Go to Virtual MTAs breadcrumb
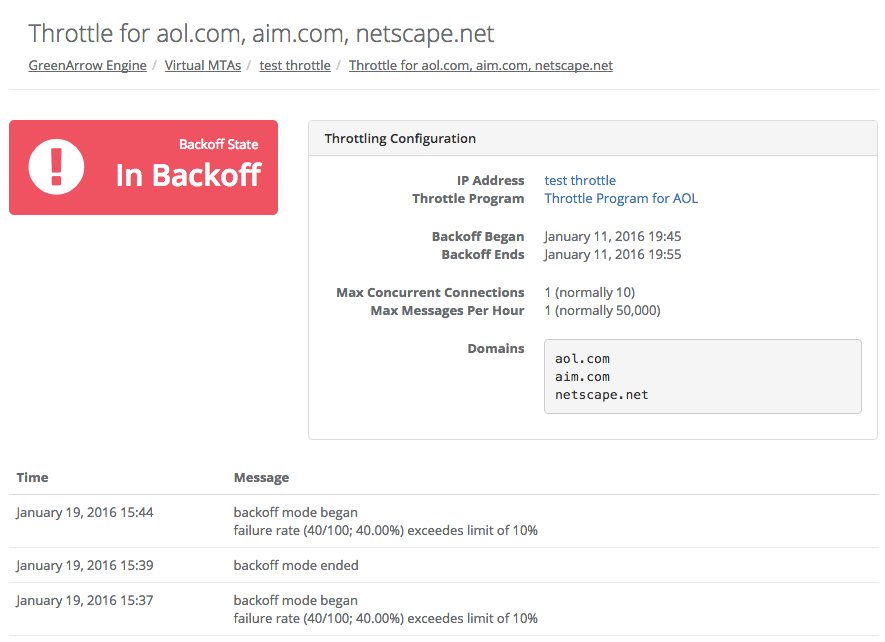Viewport: 885px width, 642px height. 203,65
